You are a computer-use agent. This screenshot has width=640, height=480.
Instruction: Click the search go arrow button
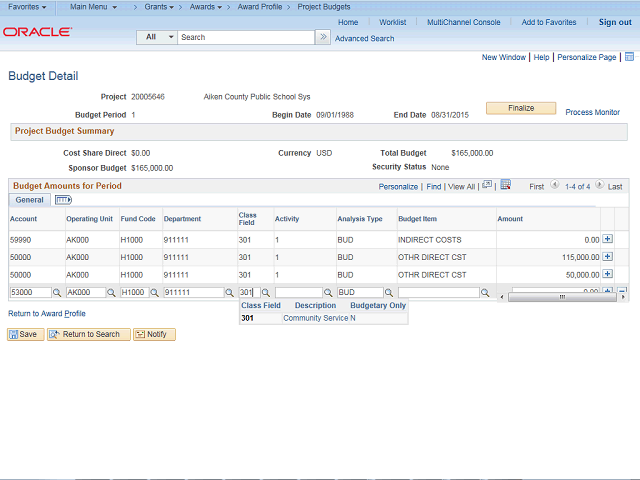click(322, 37)
